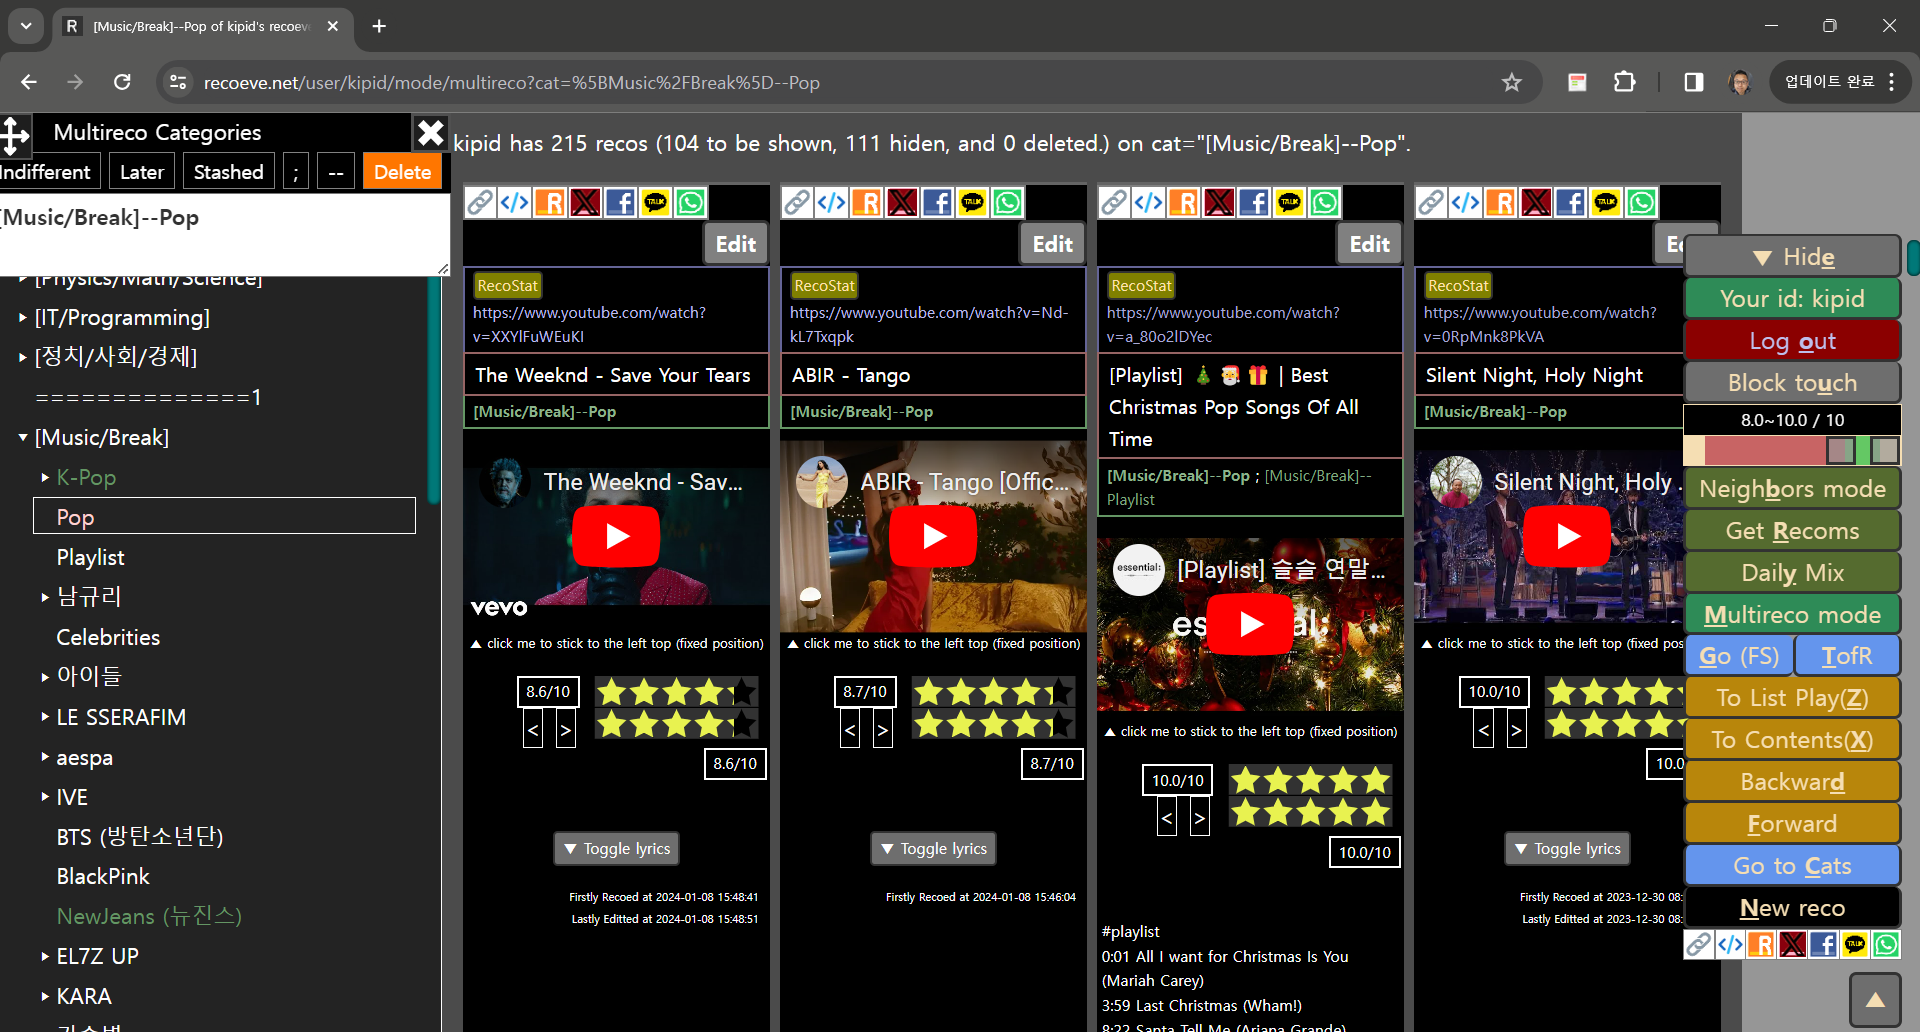Reload the page
The image size is (1920, 1032).
[x=122, y=82]
